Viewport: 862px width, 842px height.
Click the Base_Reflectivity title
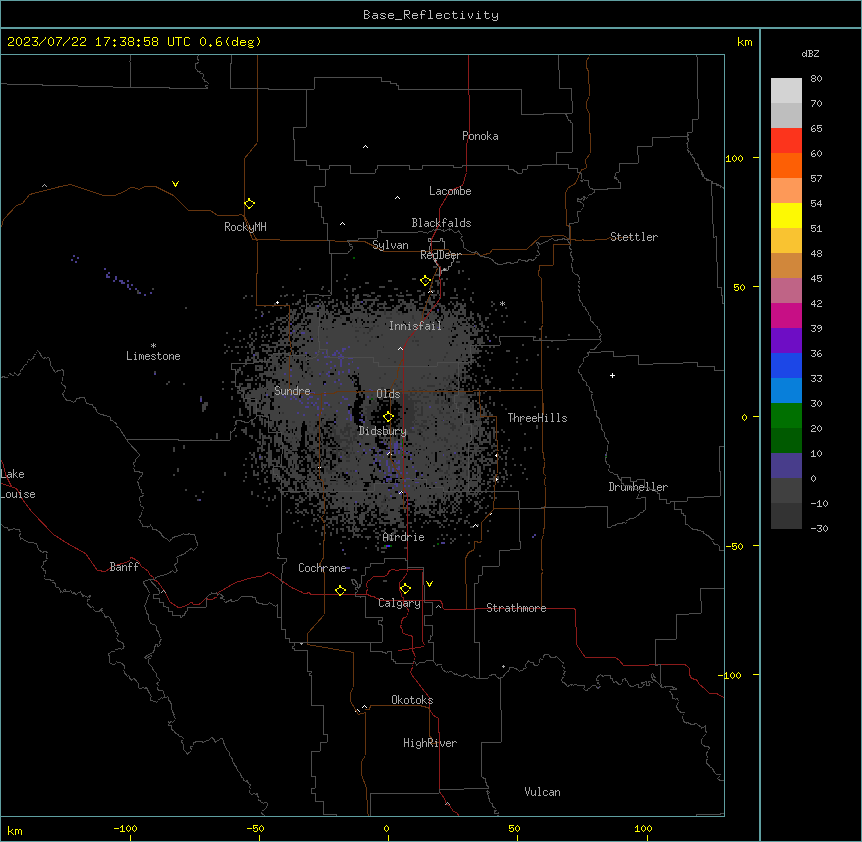pos(431,15)
